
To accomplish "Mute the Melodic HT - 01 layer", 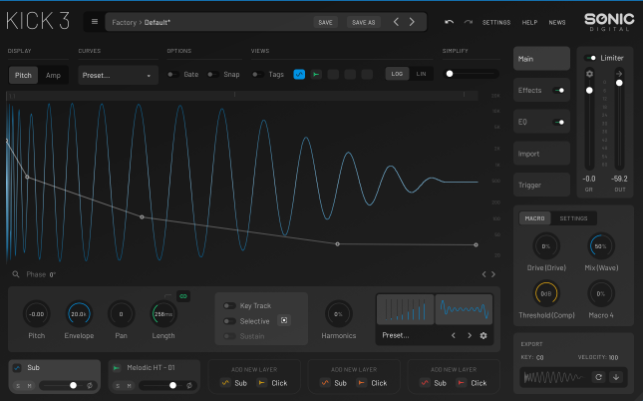I will [x=129, y=385].
